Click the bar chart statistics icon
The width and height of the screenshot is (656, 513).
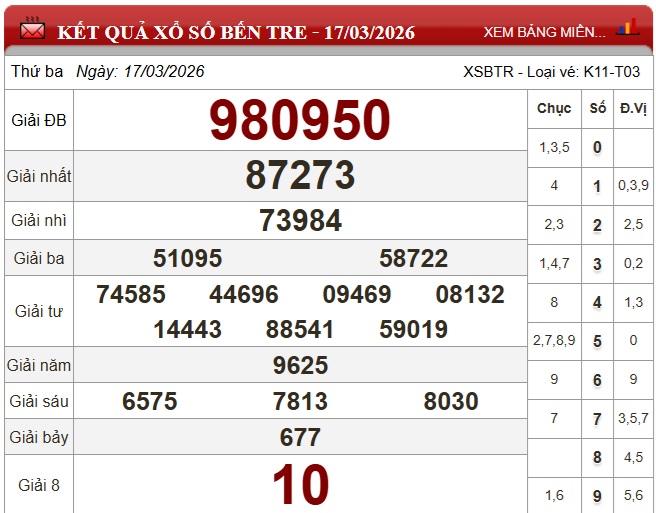[x=628, y=28]
